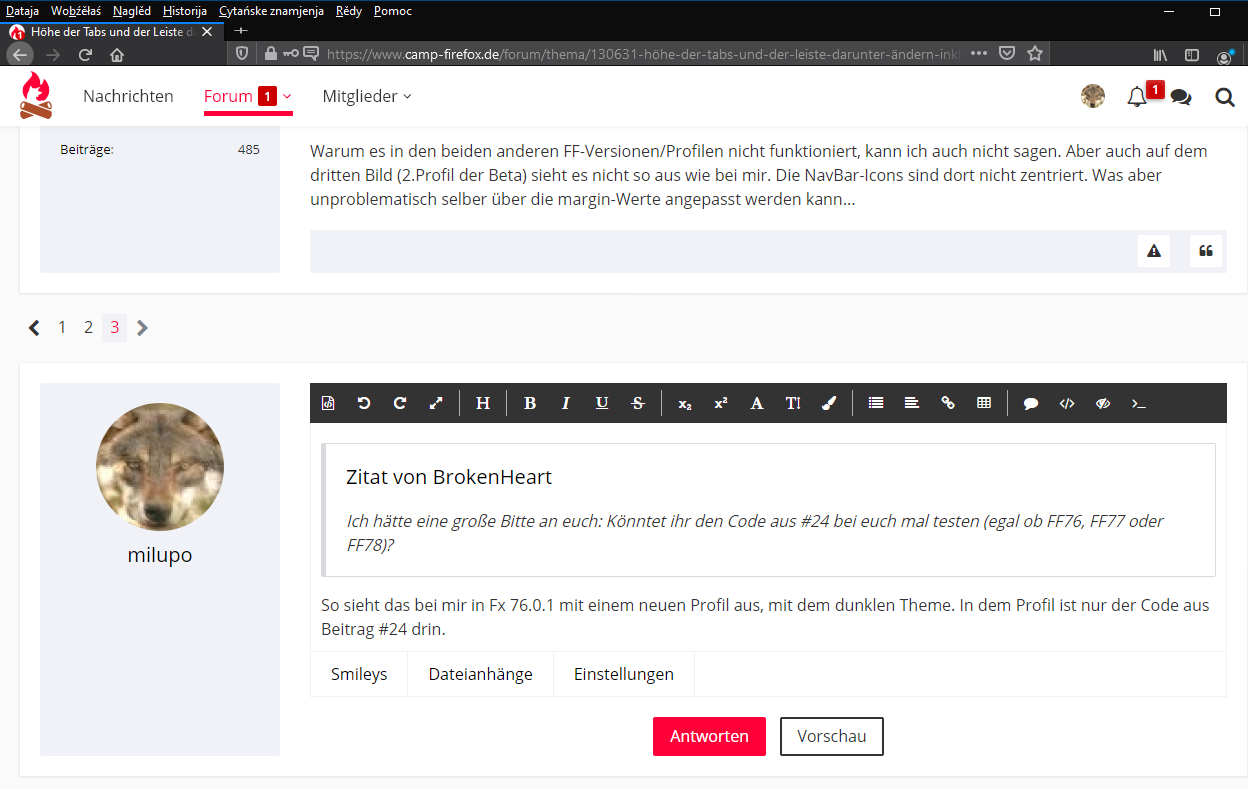Toggle italic formatting in the editor
The height and width of the screenshot is (789, 1248).
(566, 403)
